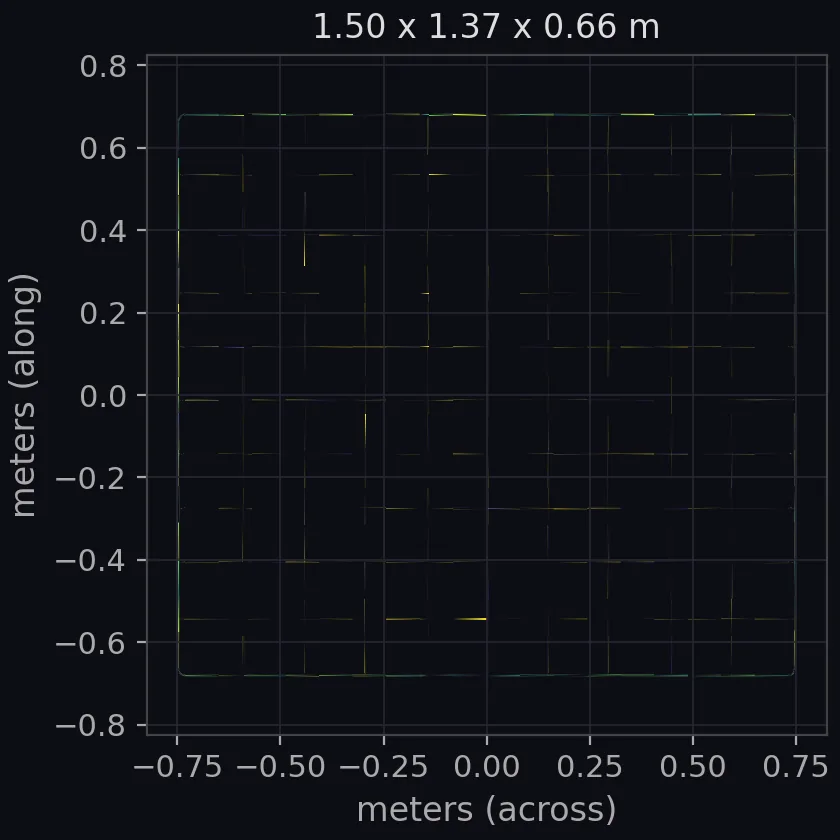Click the y-axis tick label −0.2
840x840 pixels.
[x=91, y=478]
